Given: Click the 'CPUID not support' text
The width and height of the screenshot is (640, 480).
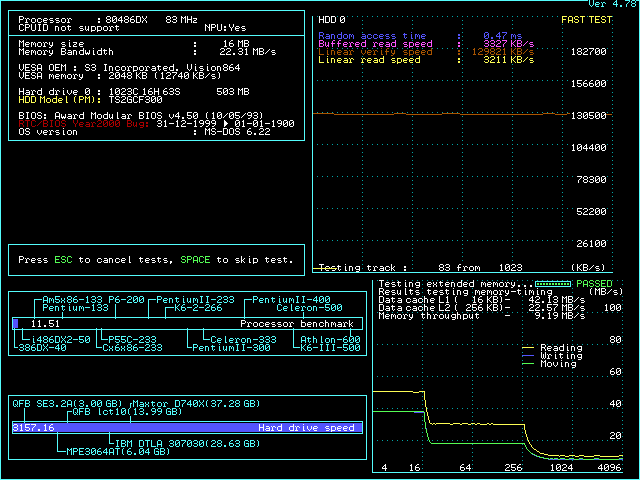Looking at the screenshot, I should (69, 28).
